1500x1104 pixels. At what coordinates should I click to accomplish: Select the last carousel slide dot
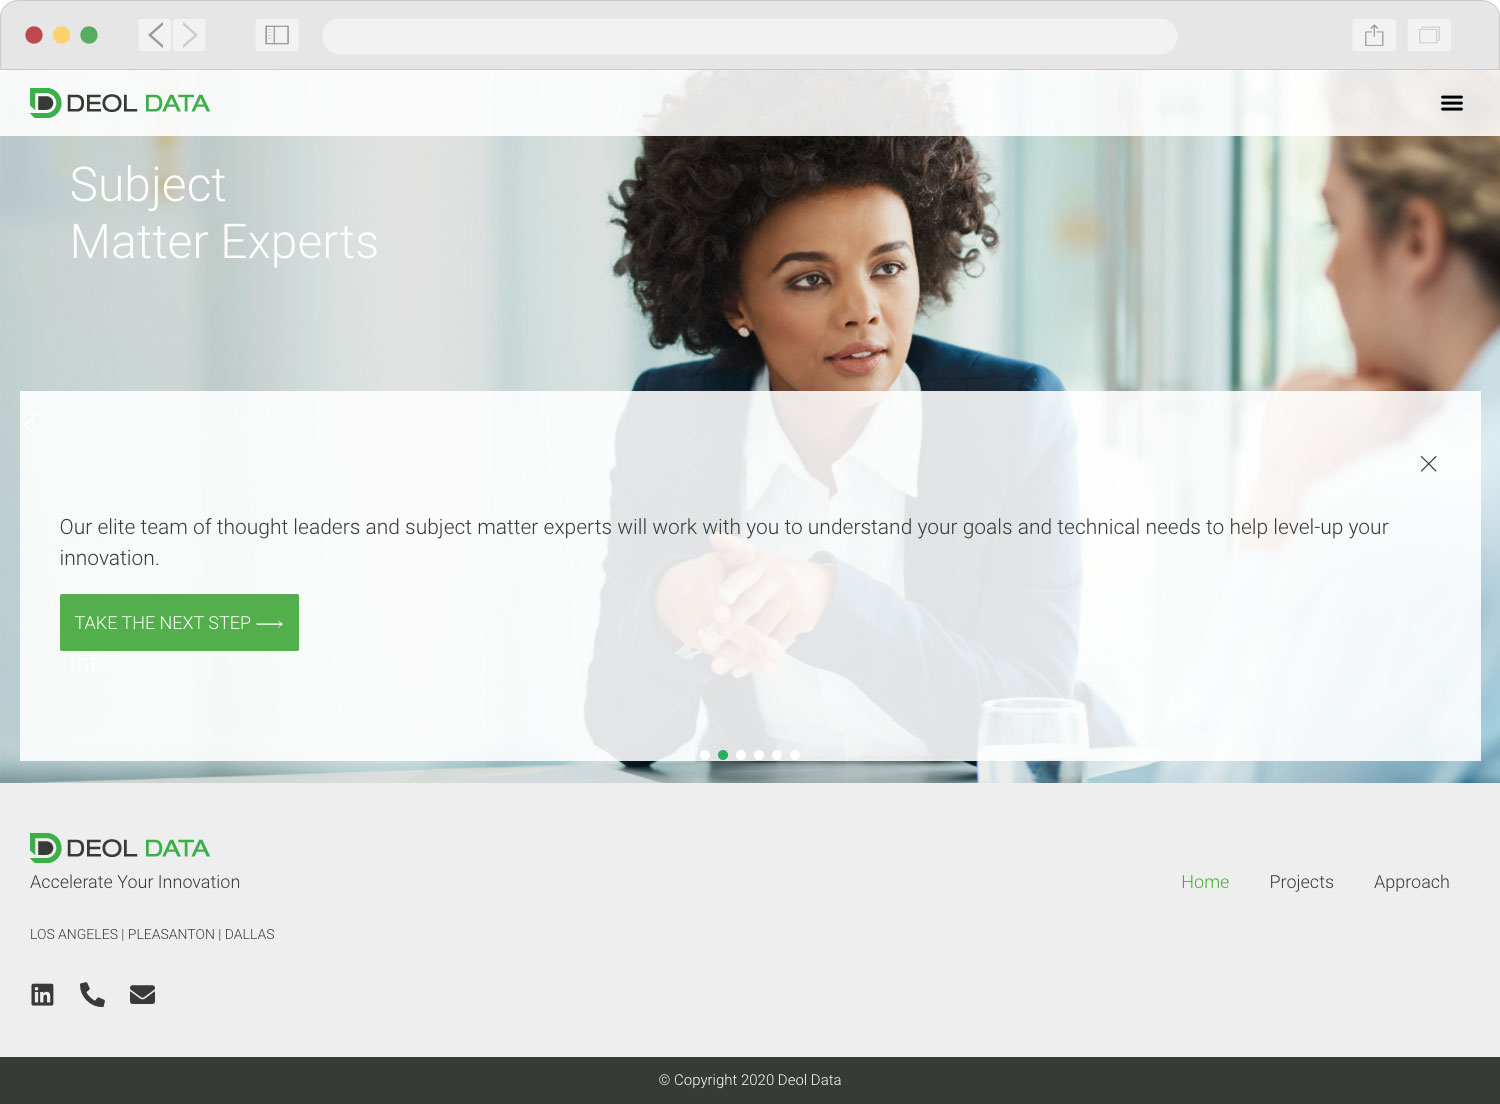(795, 755)
